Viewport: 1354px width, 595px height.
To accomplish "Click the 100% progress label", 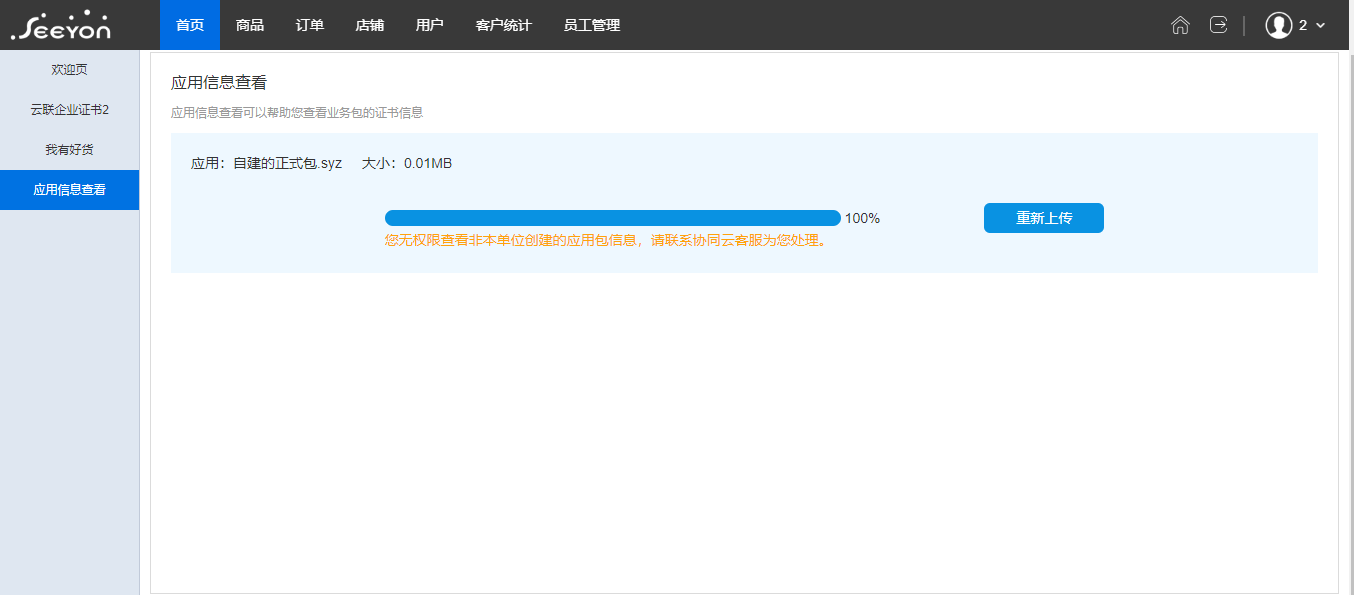I will click(x=863, y=218).
